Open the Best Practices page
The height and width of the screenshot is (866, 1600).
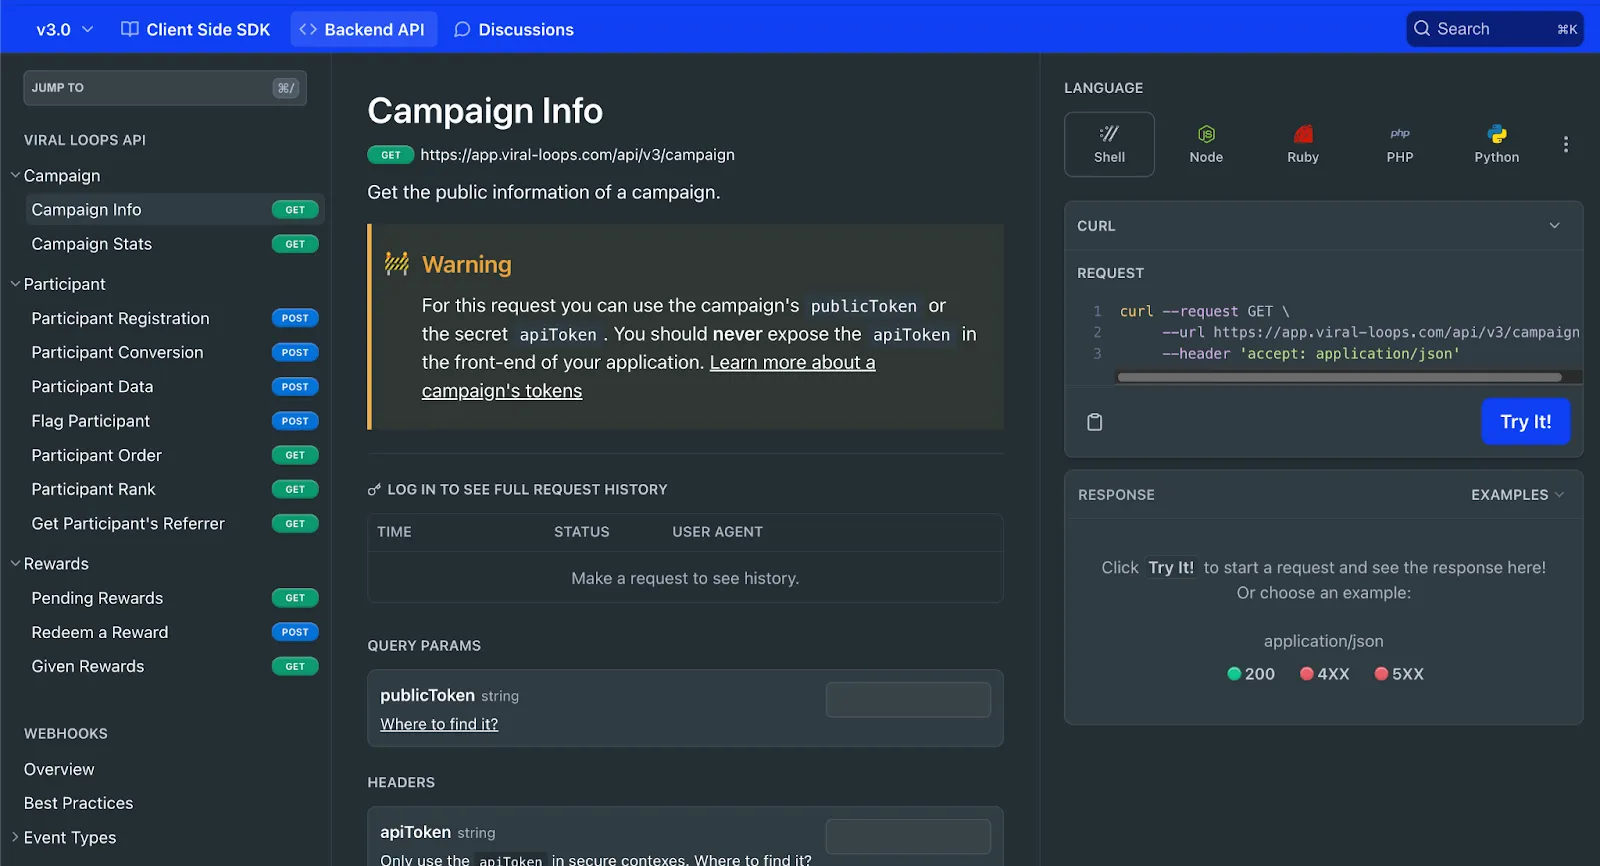click(78, 803)
